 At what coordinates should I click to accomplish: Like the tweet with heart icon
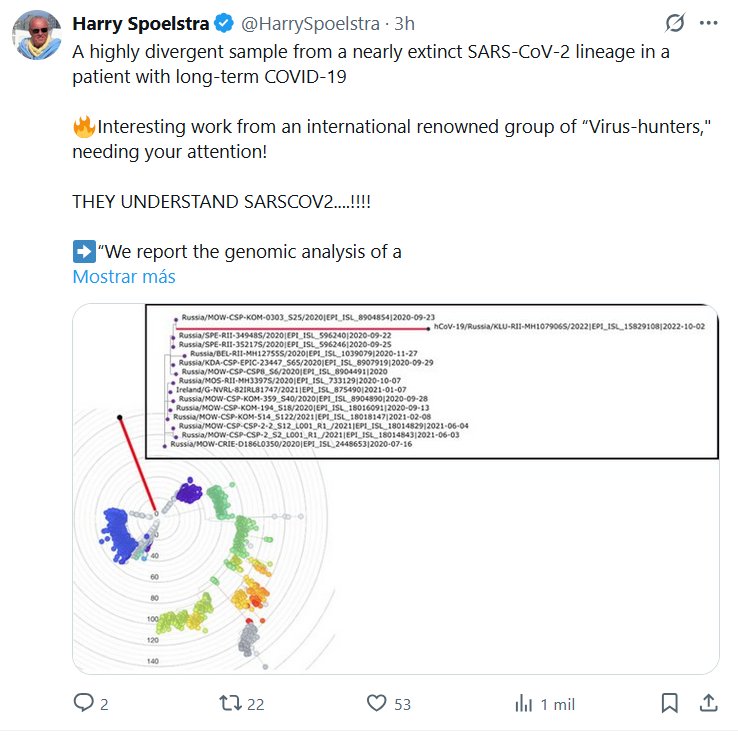[376, 704]
